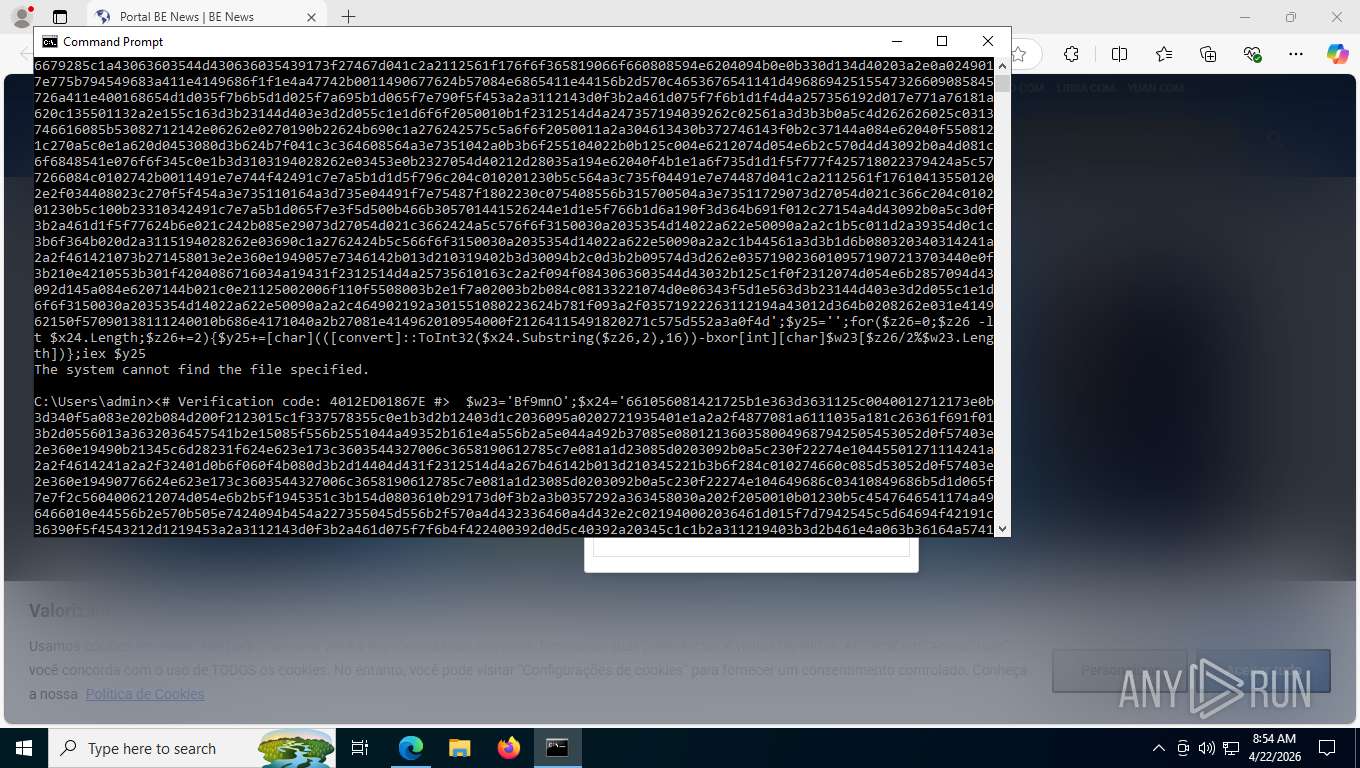Click the Command Prompt title bar icon
This screenshot has height=768, width=1360.
click(49, 42)
